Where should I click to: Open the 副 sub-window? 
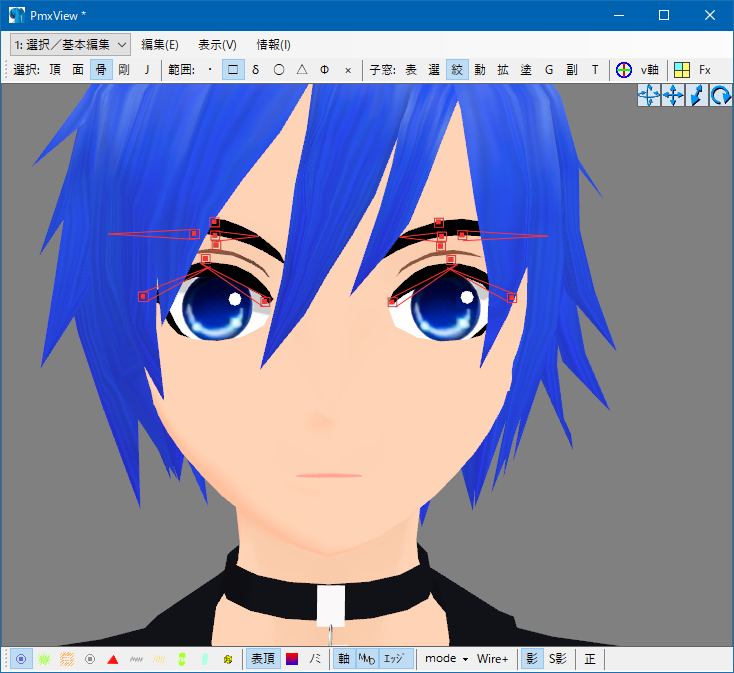tap(572, 70)
